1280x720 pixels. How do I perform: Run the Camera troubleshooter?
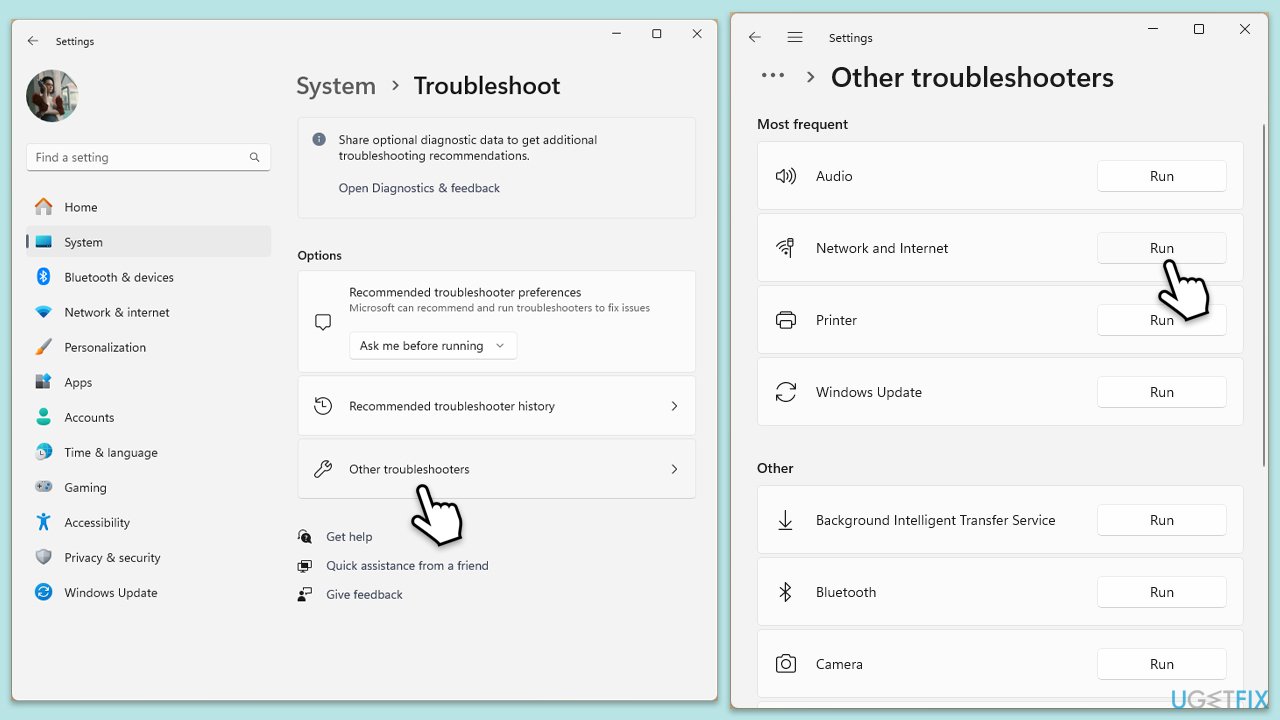[x=1162, y=664]
